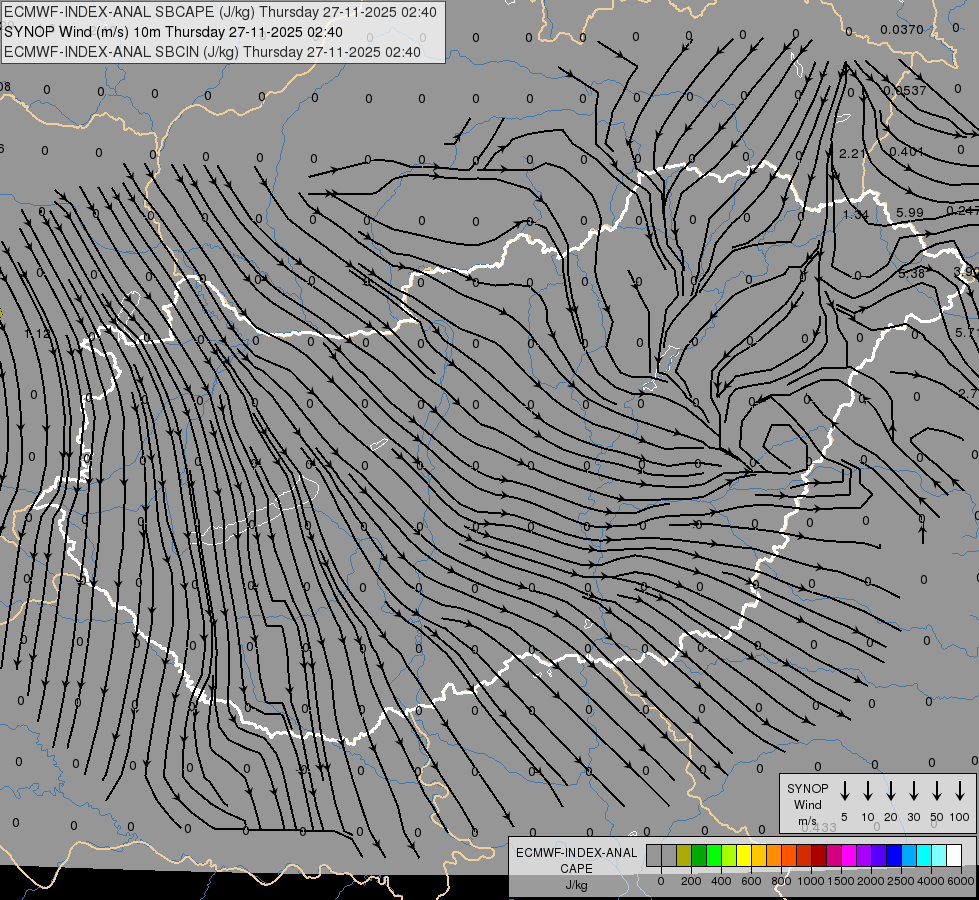Click the 1000 tick label on CAPE scale
Viewport: 979px width, 900px height.
pos(810,881)
